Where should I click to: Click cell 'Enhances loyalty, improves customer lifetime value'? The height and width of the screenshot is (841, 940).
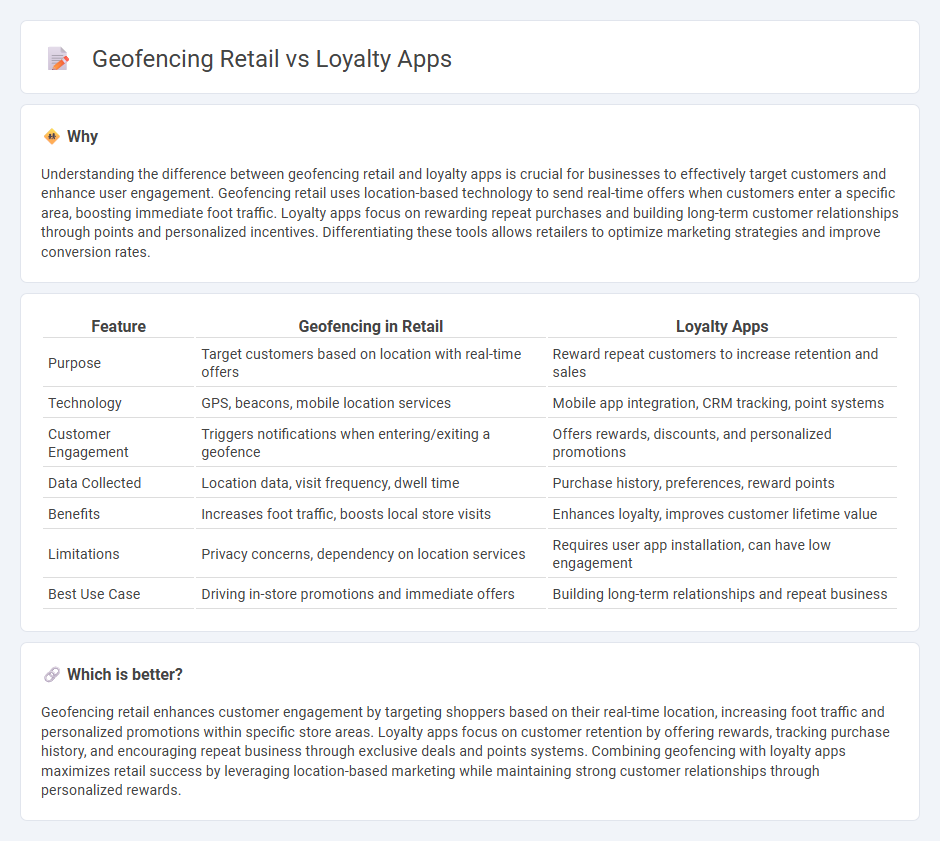click(x=722, y=514)
